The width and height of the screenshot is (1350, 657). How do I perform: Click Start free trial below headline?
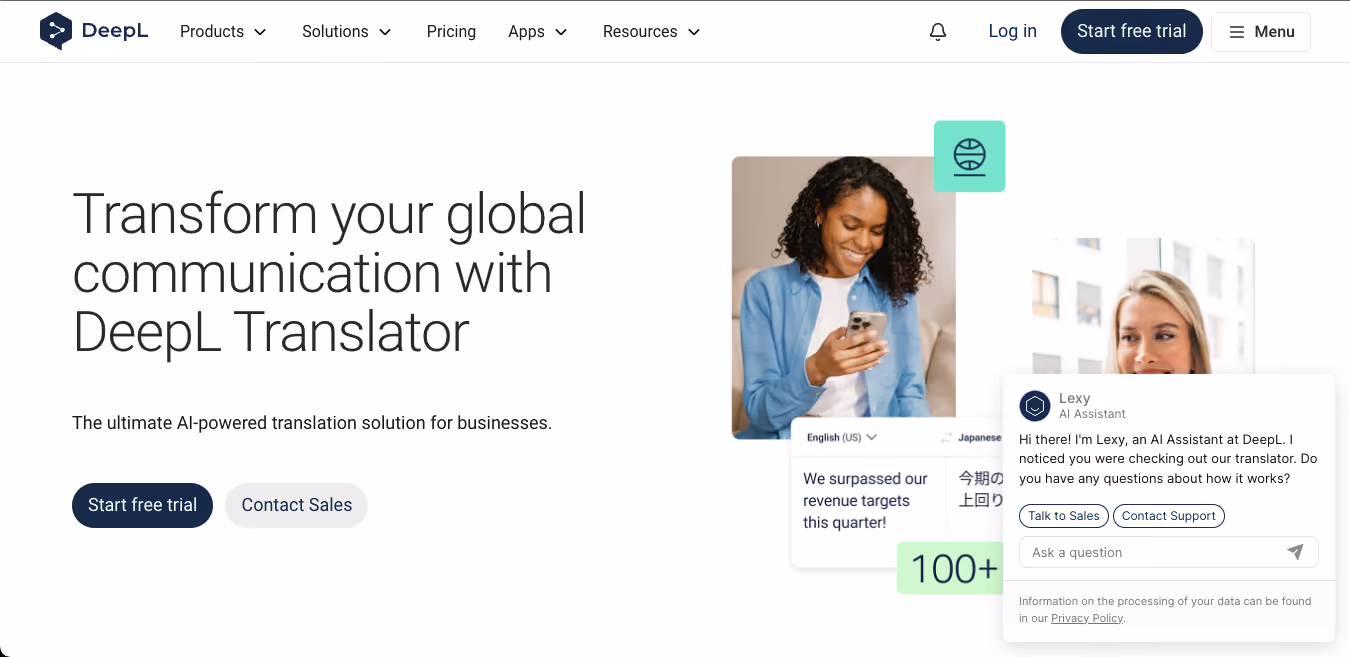(142, 505)
